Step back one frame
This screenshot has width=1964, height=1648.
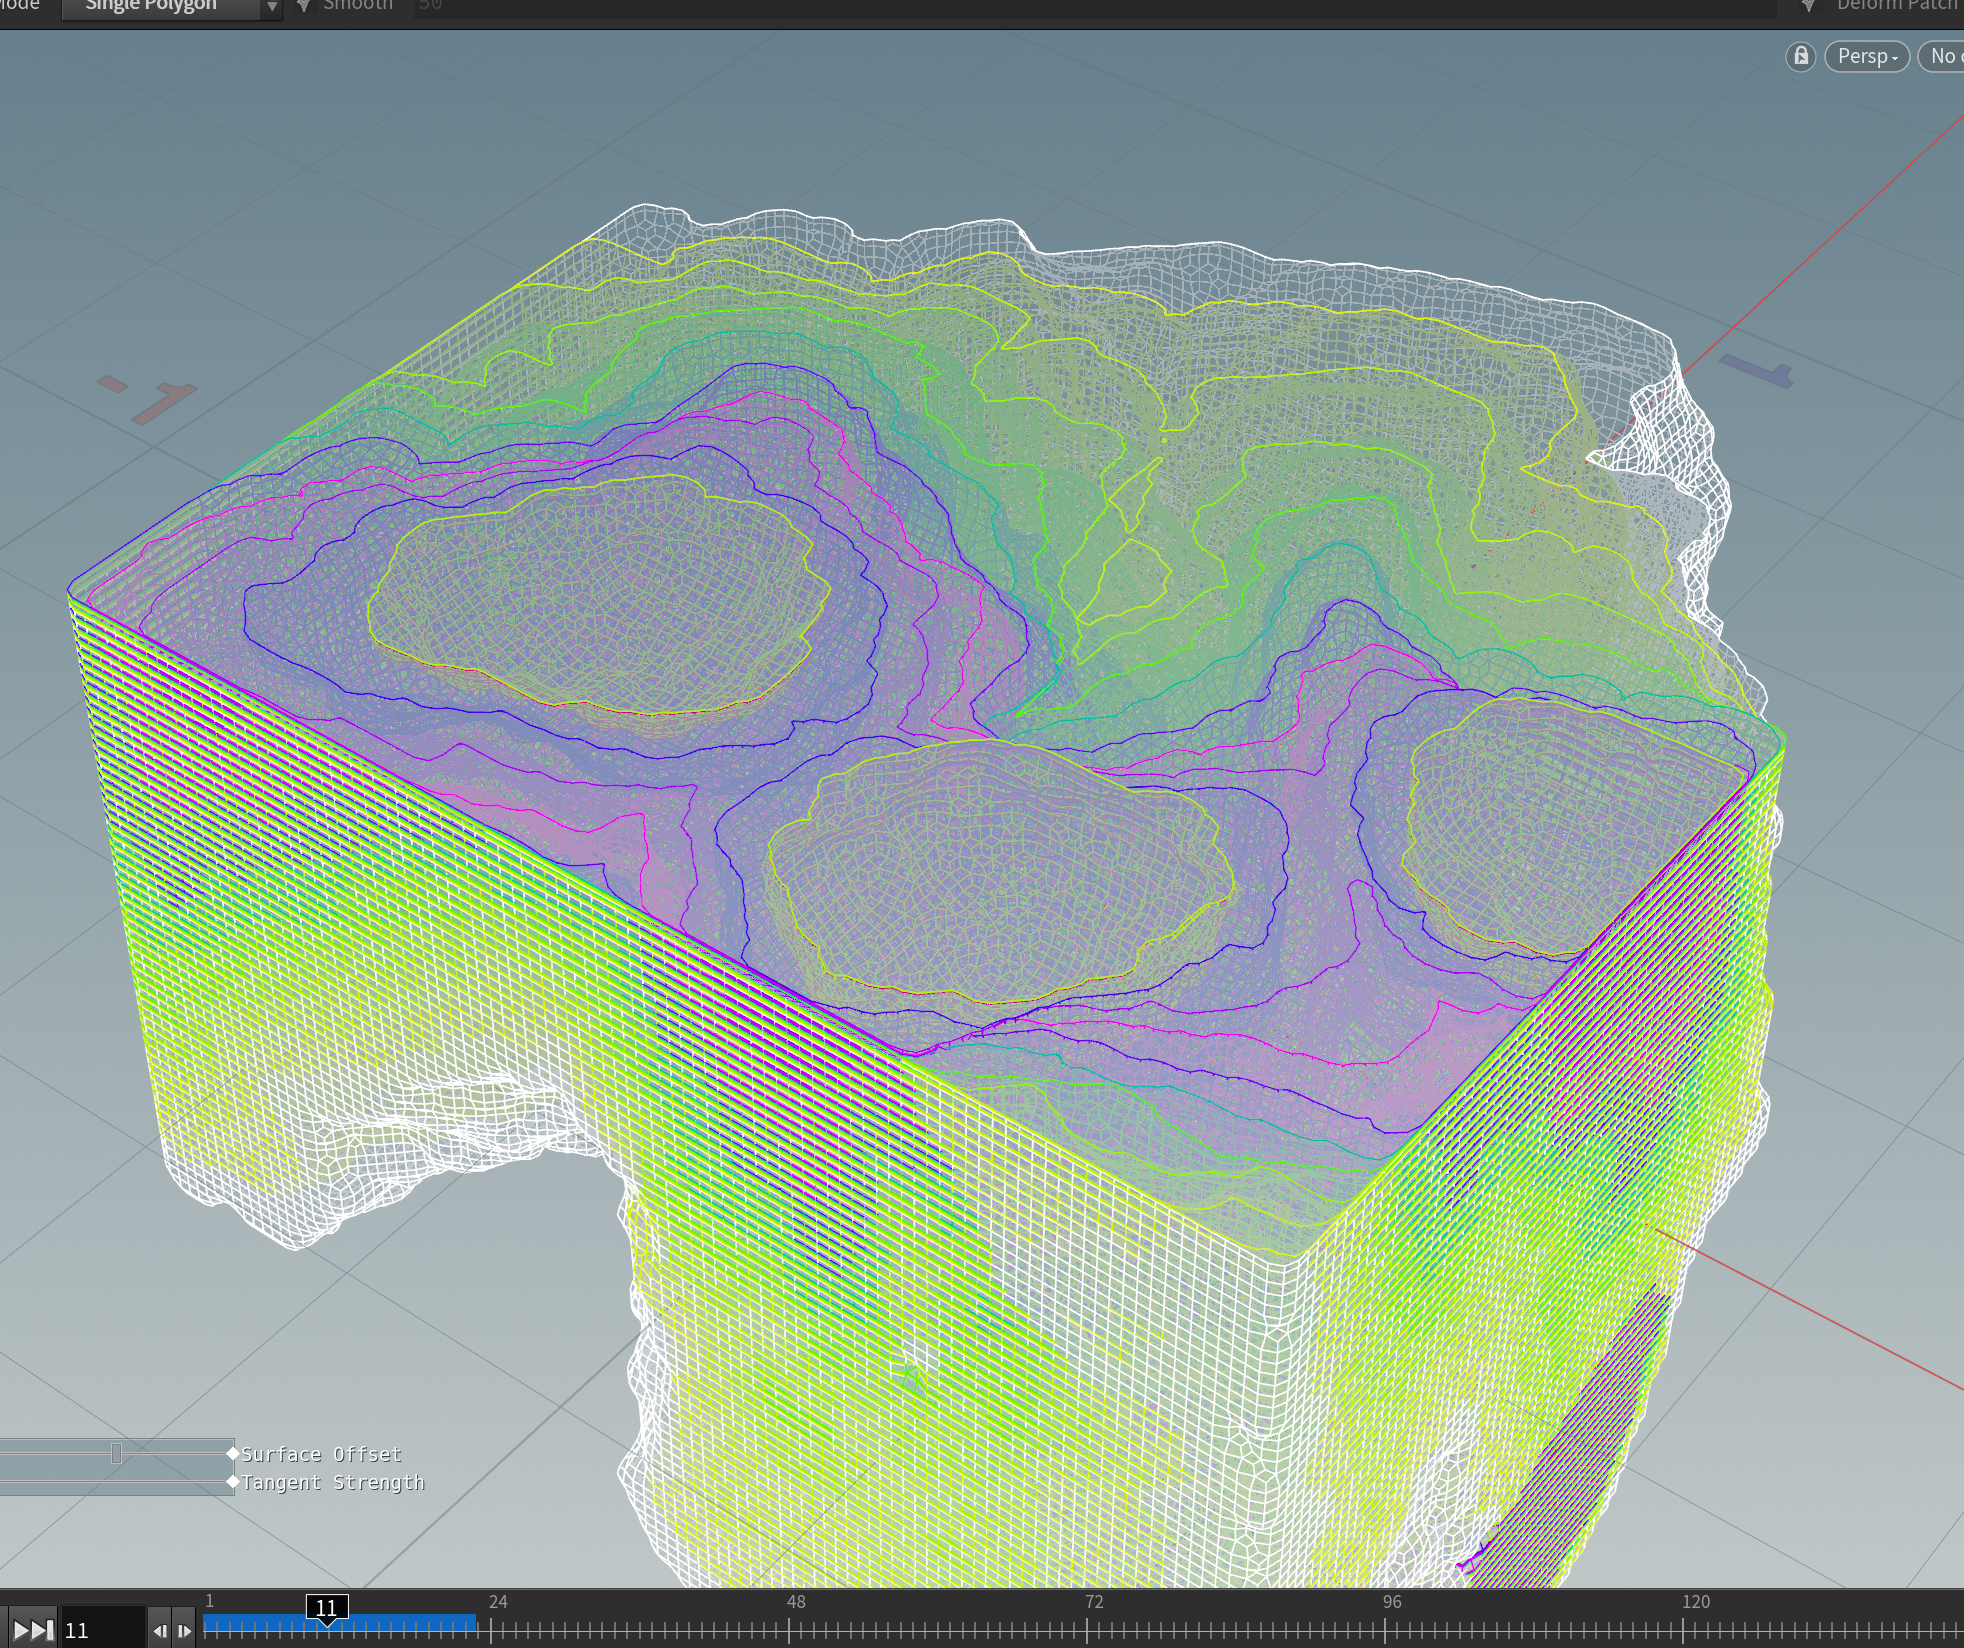point(160,1630)
